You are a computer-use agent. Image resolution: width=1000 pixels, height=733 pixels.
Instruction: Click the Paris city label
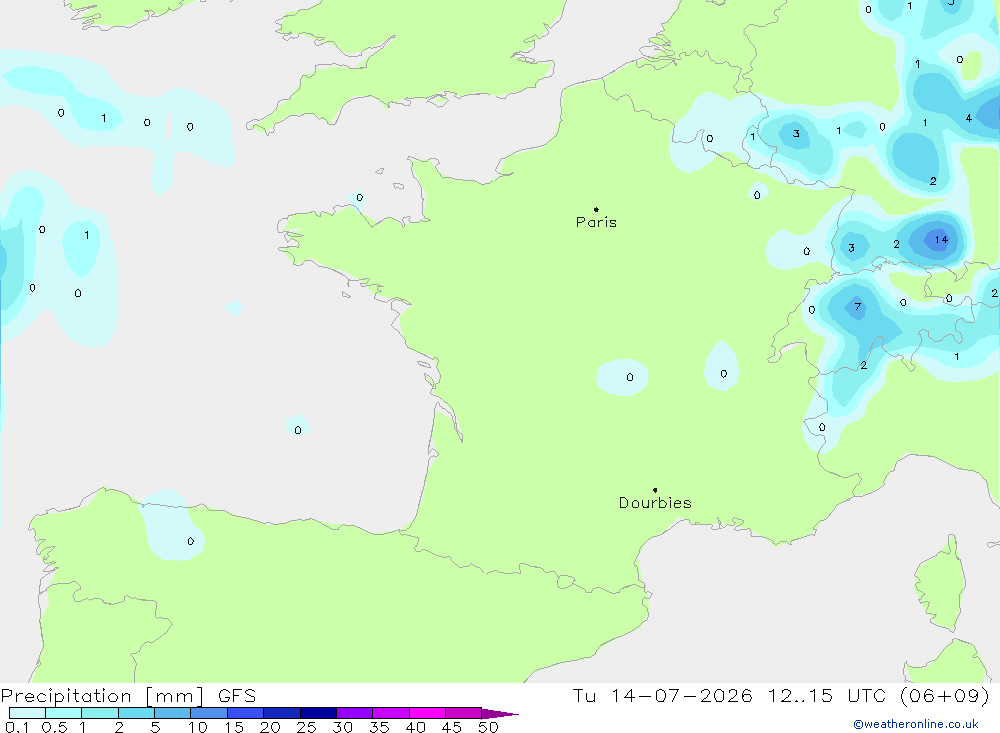tap(596, 222)
